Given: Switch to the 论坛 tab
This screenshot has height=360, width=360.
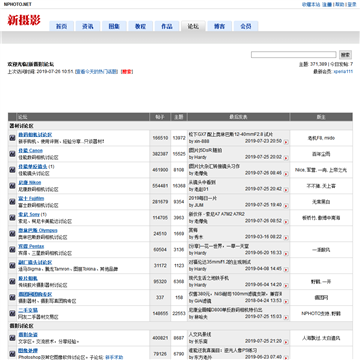Looking at the screenshot, I should (x=193, y=26).
